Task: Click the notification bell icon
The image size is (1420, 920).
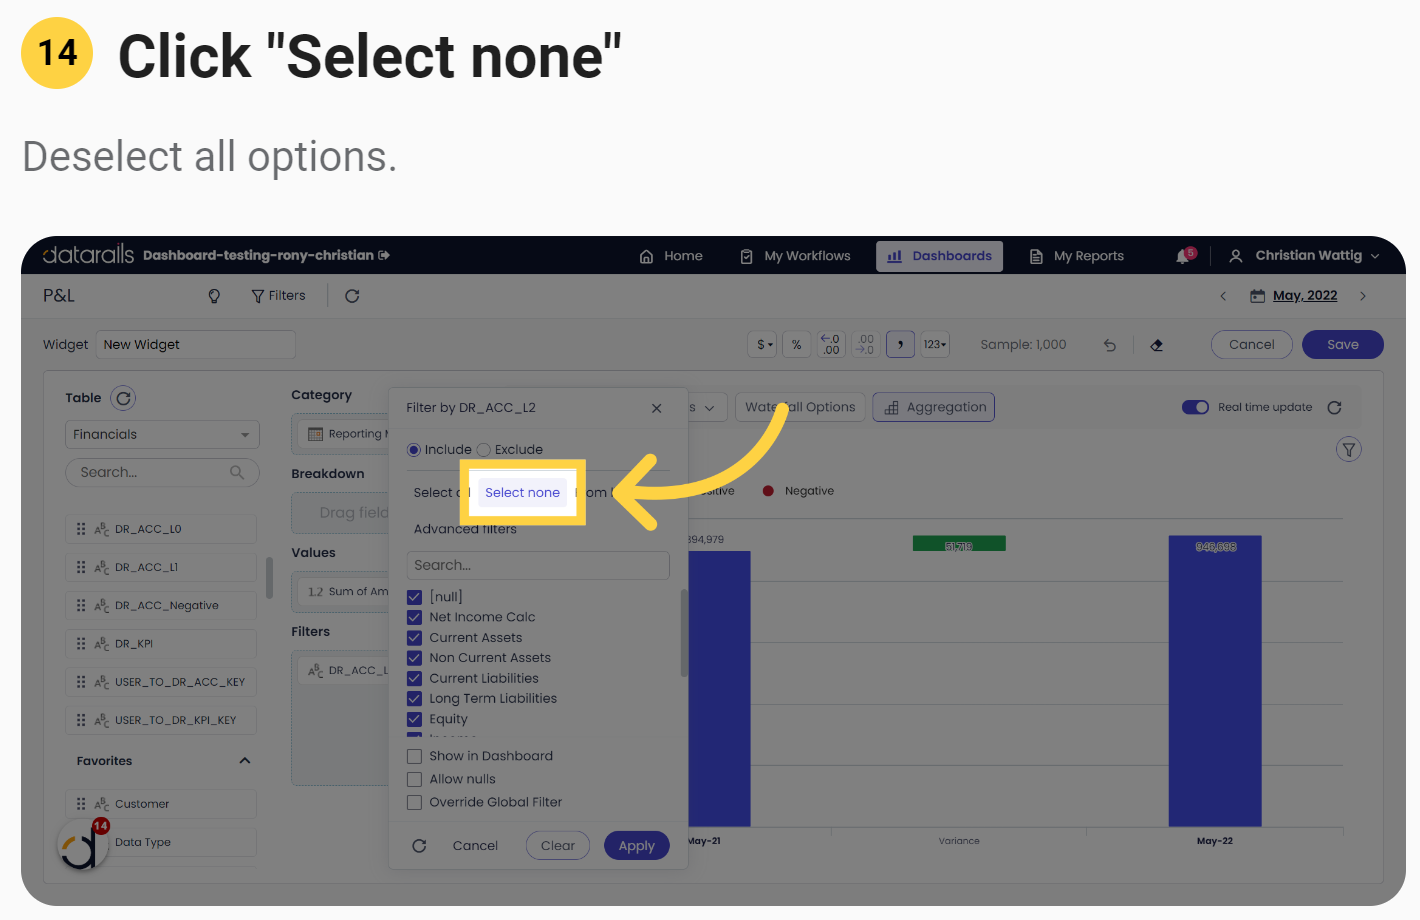Action: [x=1183, y=257]
